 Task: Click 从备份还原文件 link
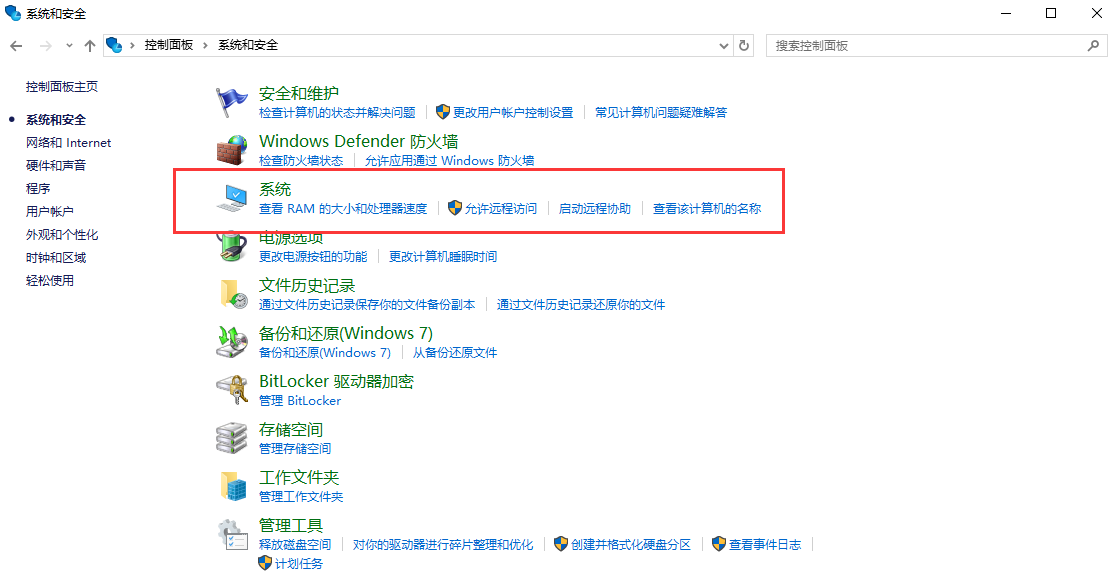(454, 353)
